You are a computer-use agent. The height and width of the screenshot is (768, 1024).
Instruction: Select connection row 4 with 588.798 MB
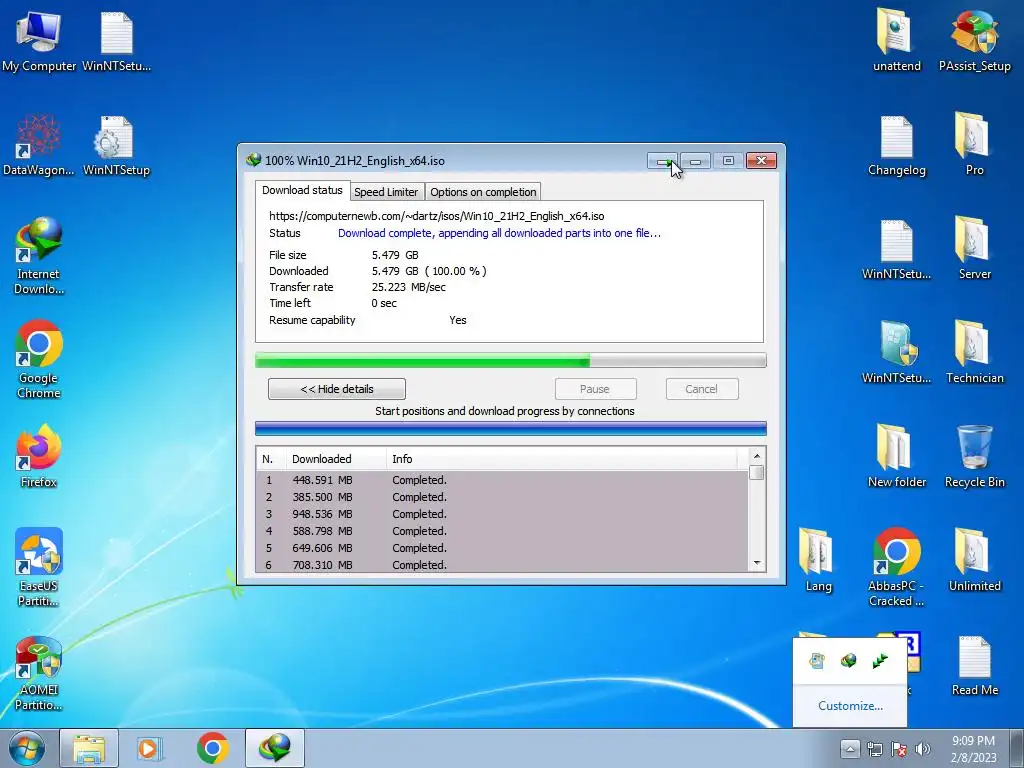click(x=503, y=531)
